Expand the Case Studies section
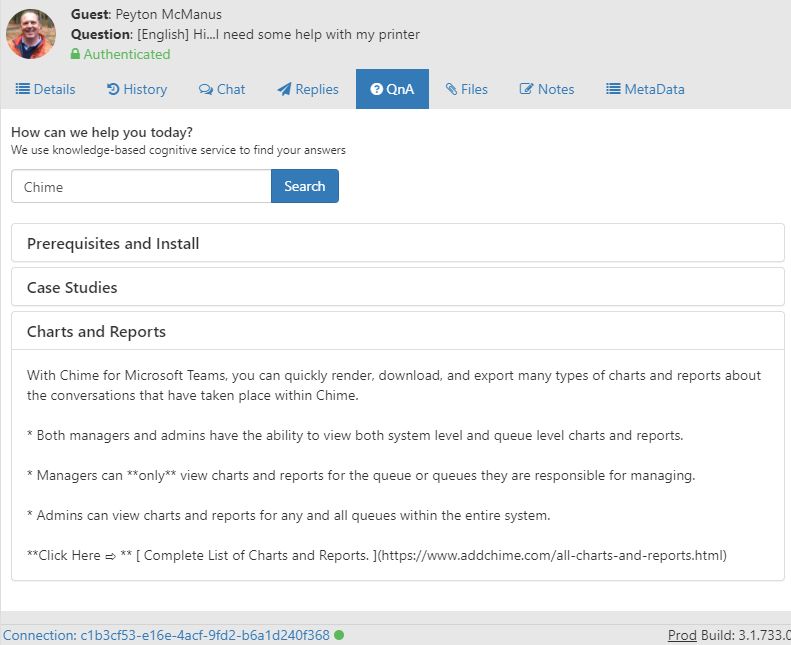The image size is (791, 645). click(x=398, y=287)
